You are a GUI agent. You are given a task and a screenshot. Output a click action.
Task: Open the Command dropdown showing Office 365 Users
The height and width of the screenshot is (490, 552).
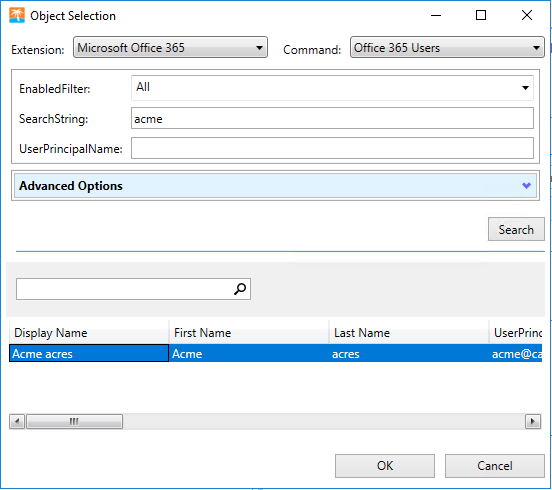click(447, 47)
